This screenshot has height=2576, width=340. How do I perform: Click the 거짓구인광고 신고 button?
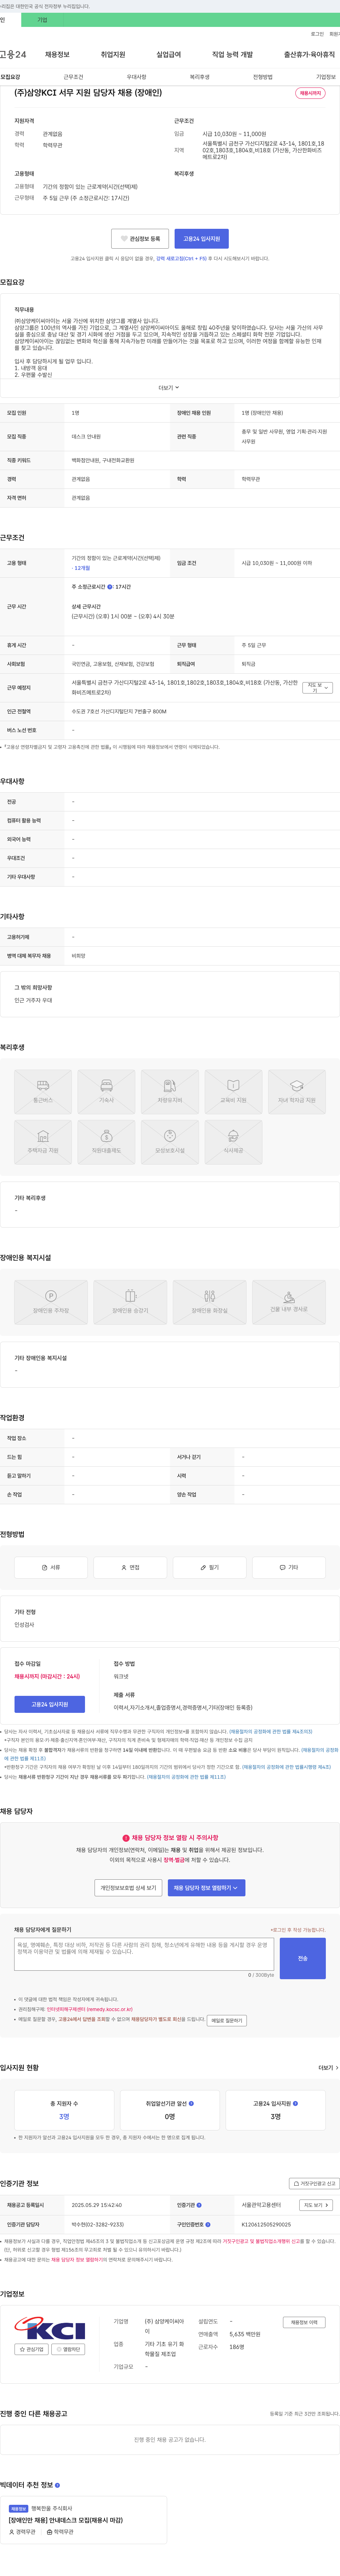pos(315,2184)
